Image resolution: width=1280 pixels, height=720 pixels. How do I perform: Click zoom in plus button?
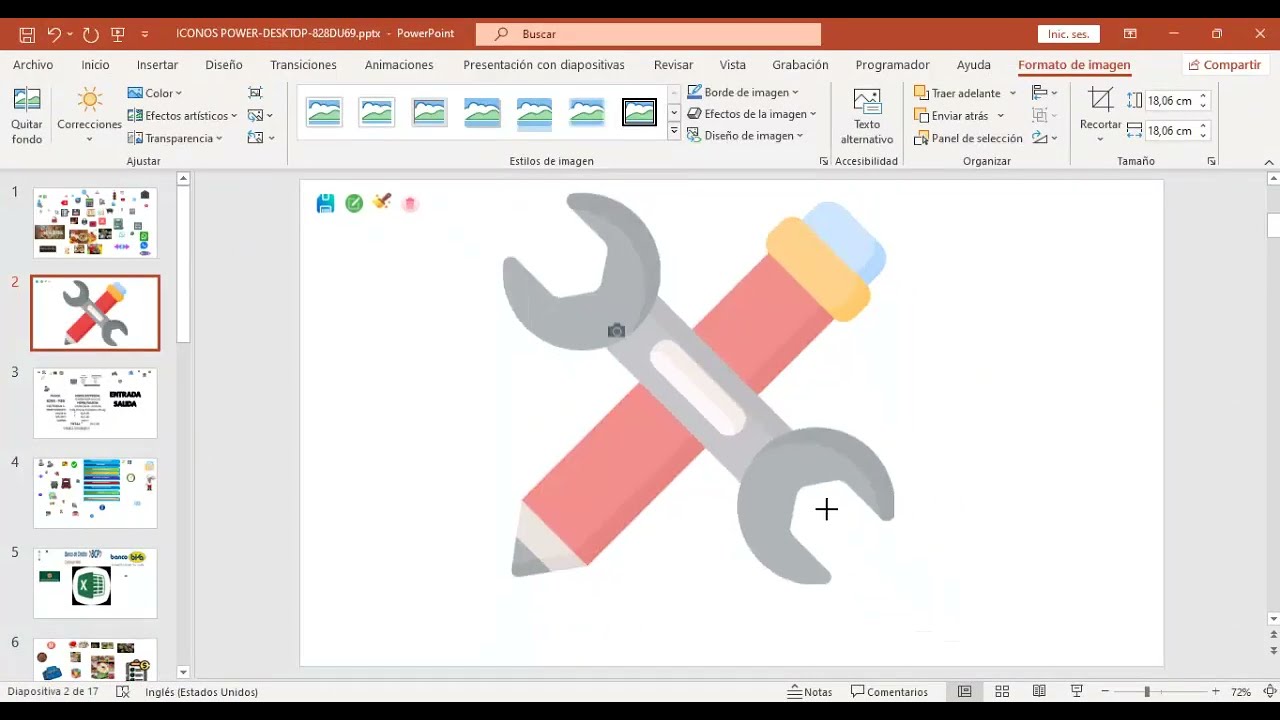[1215, 692]
